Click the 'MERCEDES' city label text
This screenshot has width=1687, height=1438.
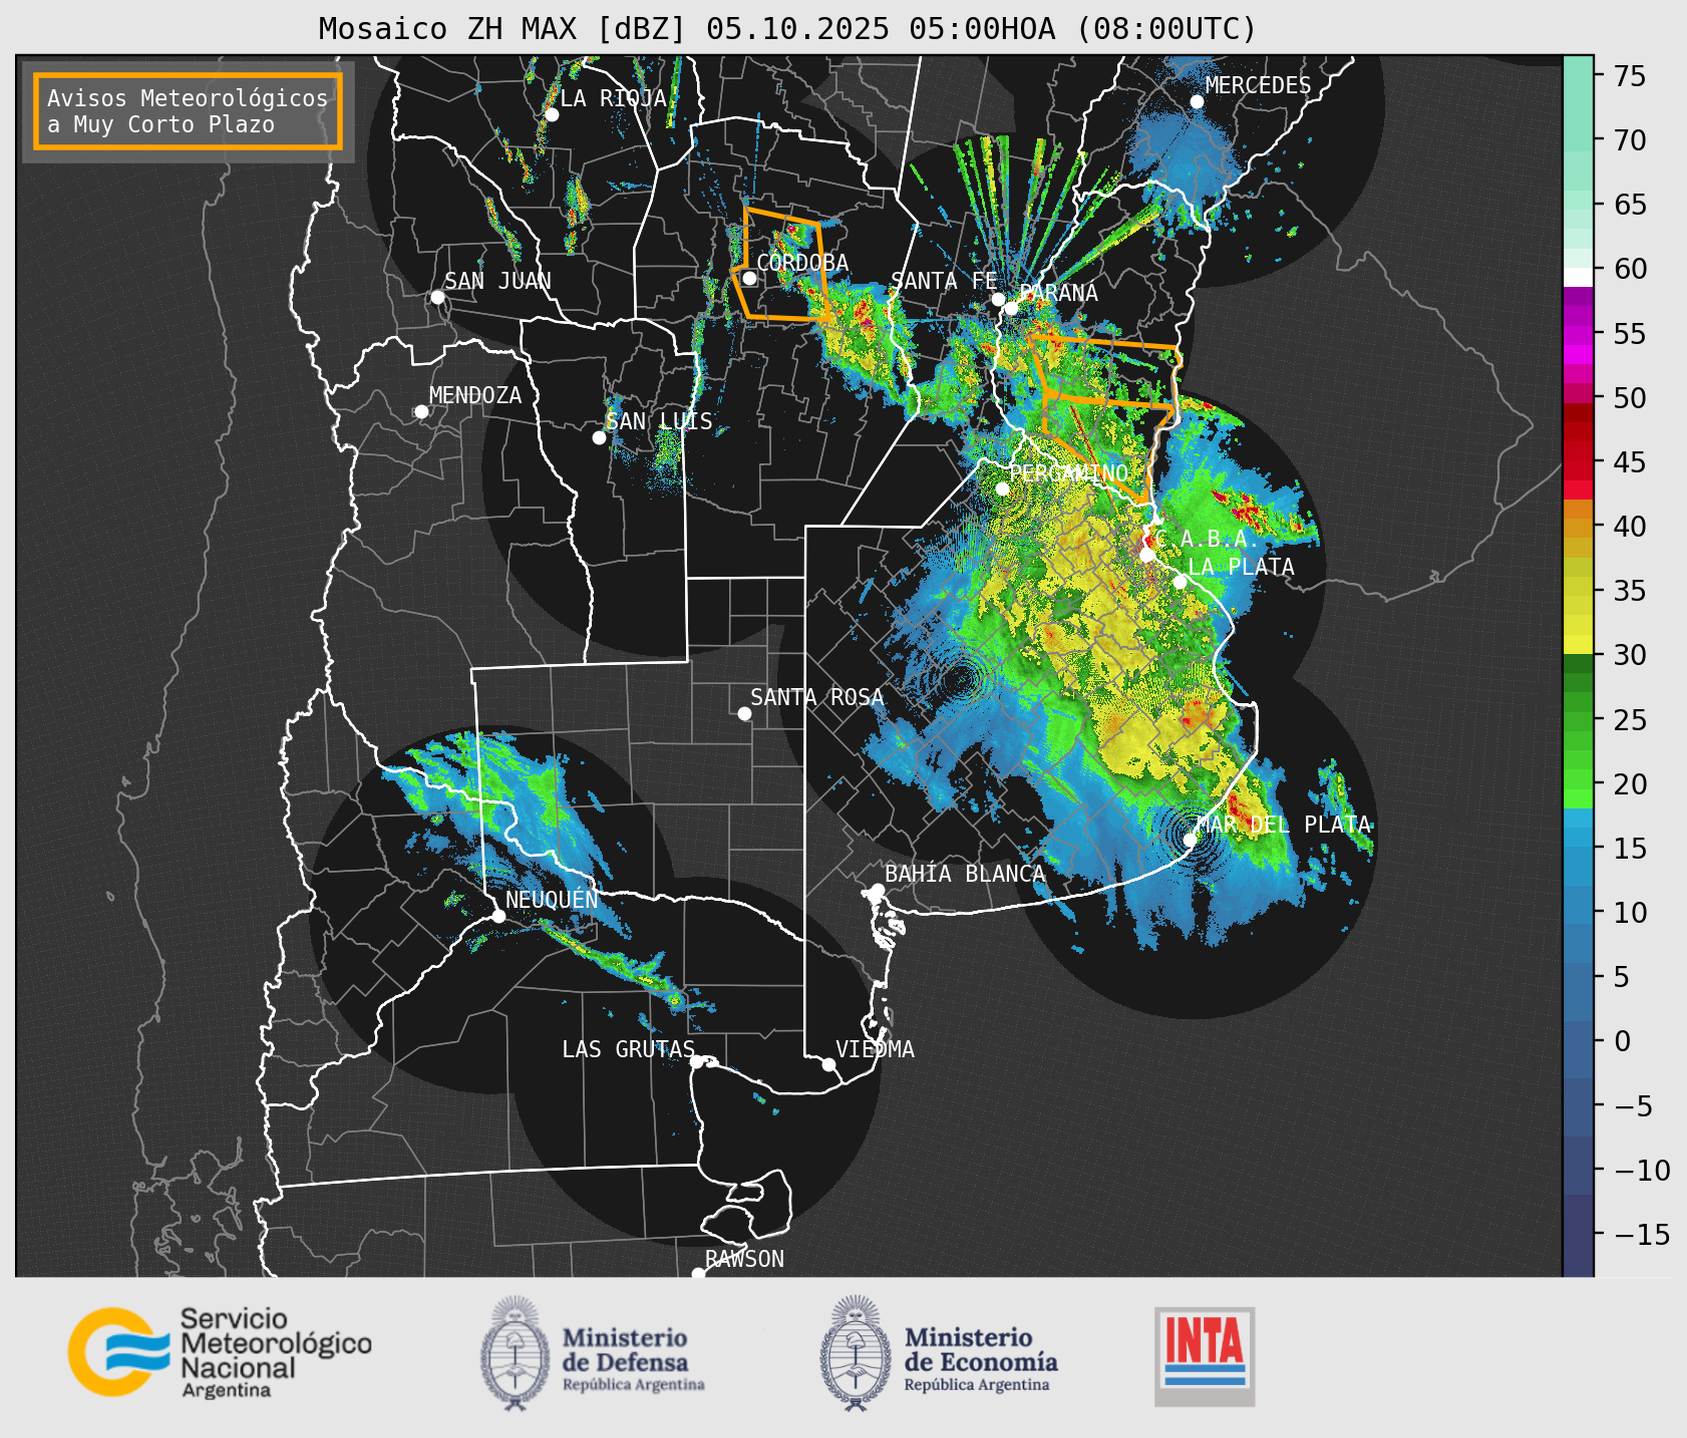coord(1258,86)
